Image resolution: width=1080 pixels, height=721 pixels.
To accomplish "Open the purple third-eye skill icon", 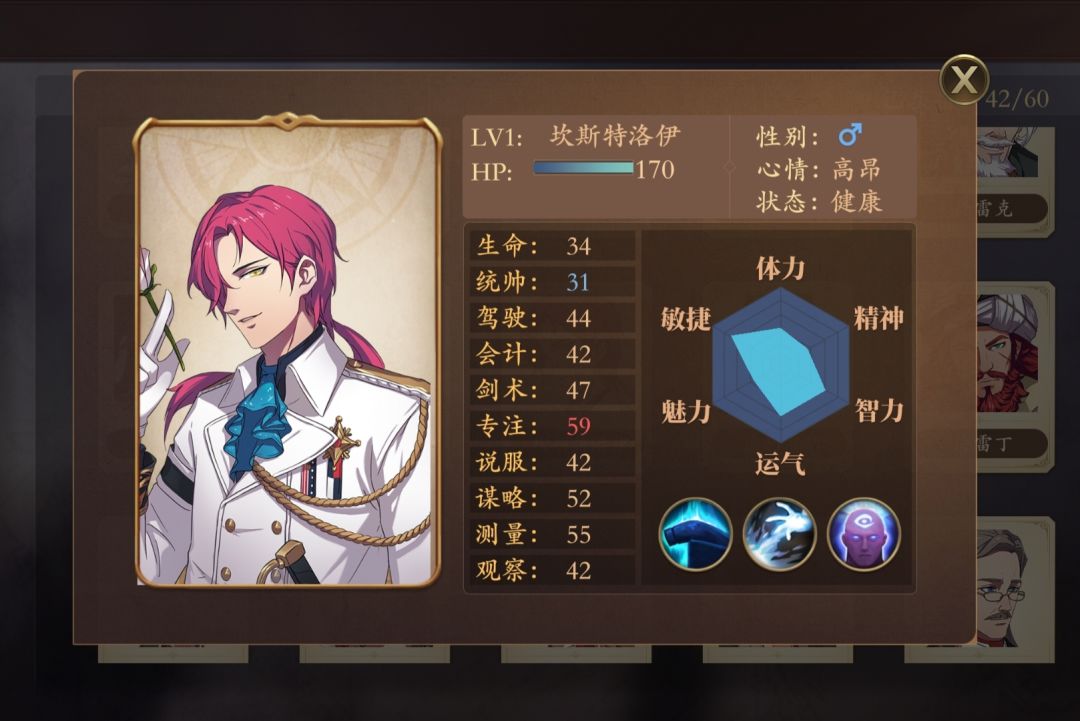I will tap(864, 534).
